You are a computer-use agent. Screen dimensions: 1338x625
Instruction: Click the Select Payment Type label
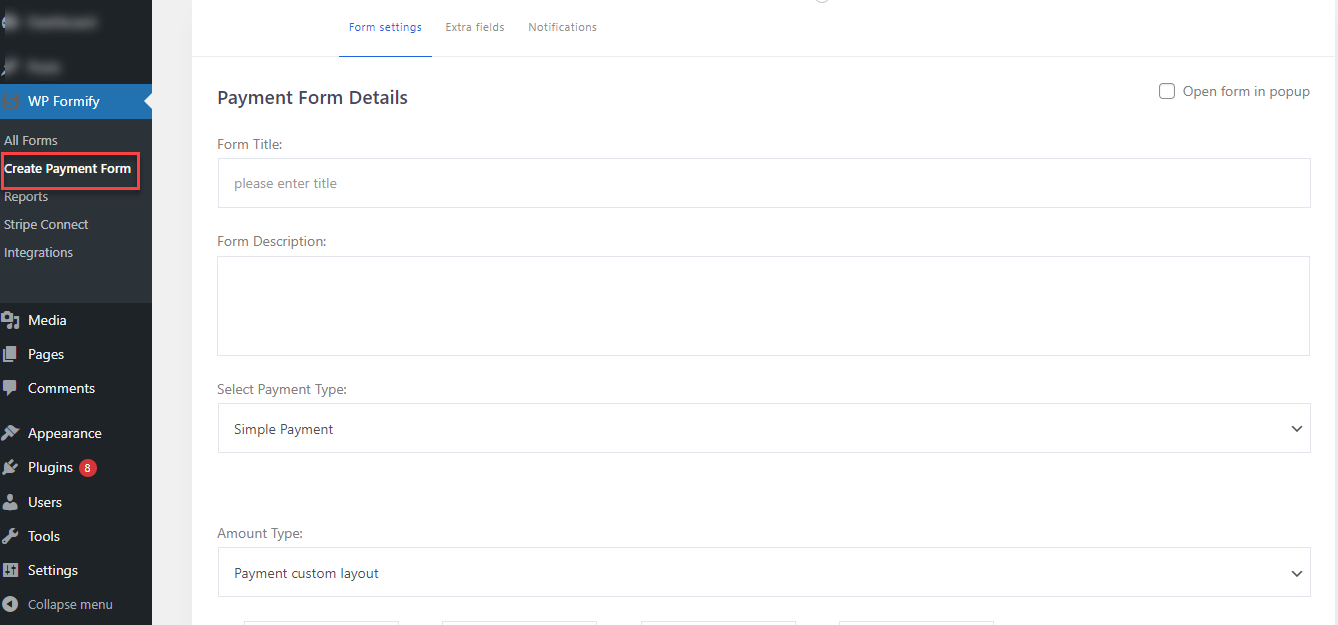[282, 389]
